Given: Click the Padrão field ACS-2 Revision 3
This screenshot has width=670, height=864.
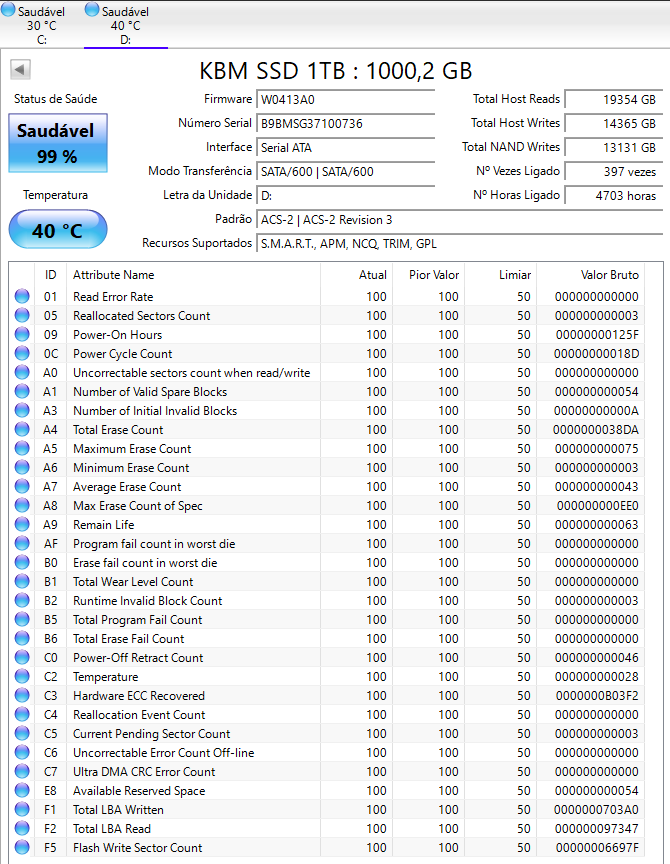Looking at the screenshot, I should click(460, 220).
